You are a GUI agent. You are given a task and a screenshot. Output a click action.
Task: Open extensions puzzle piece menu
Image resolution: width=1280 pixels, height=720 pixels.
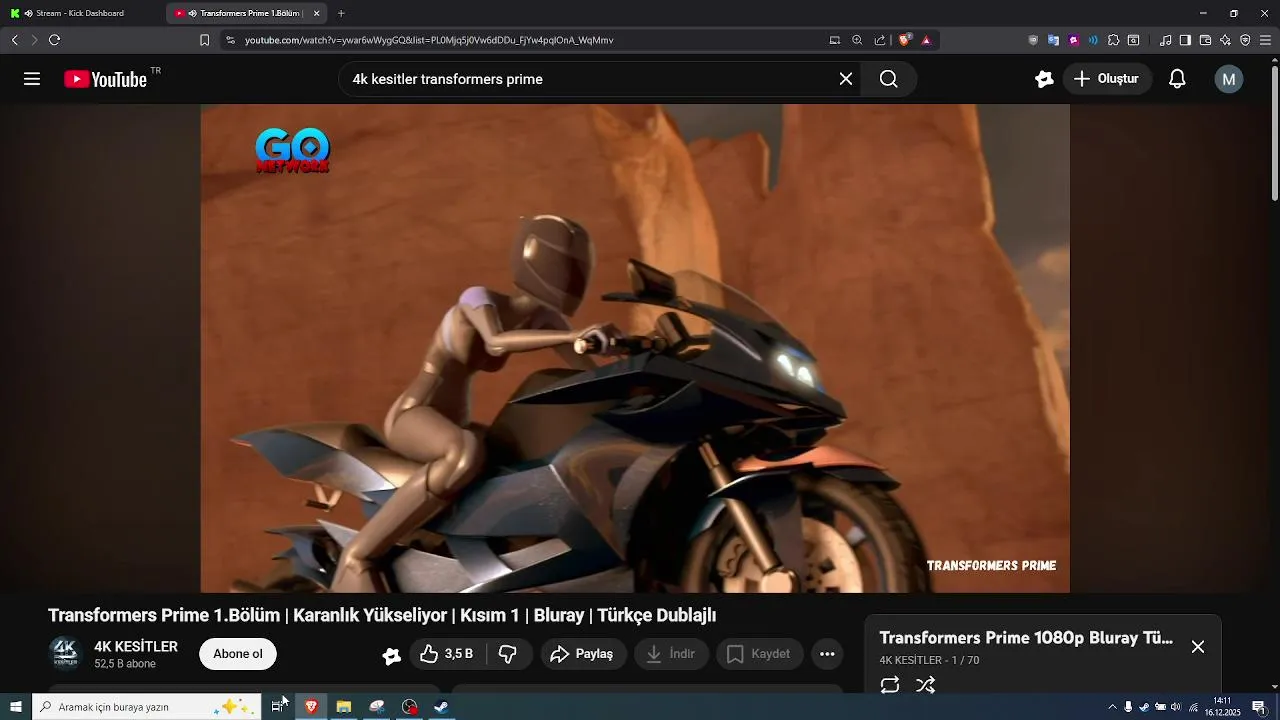pyautogui.click(x=1113, y=40)
